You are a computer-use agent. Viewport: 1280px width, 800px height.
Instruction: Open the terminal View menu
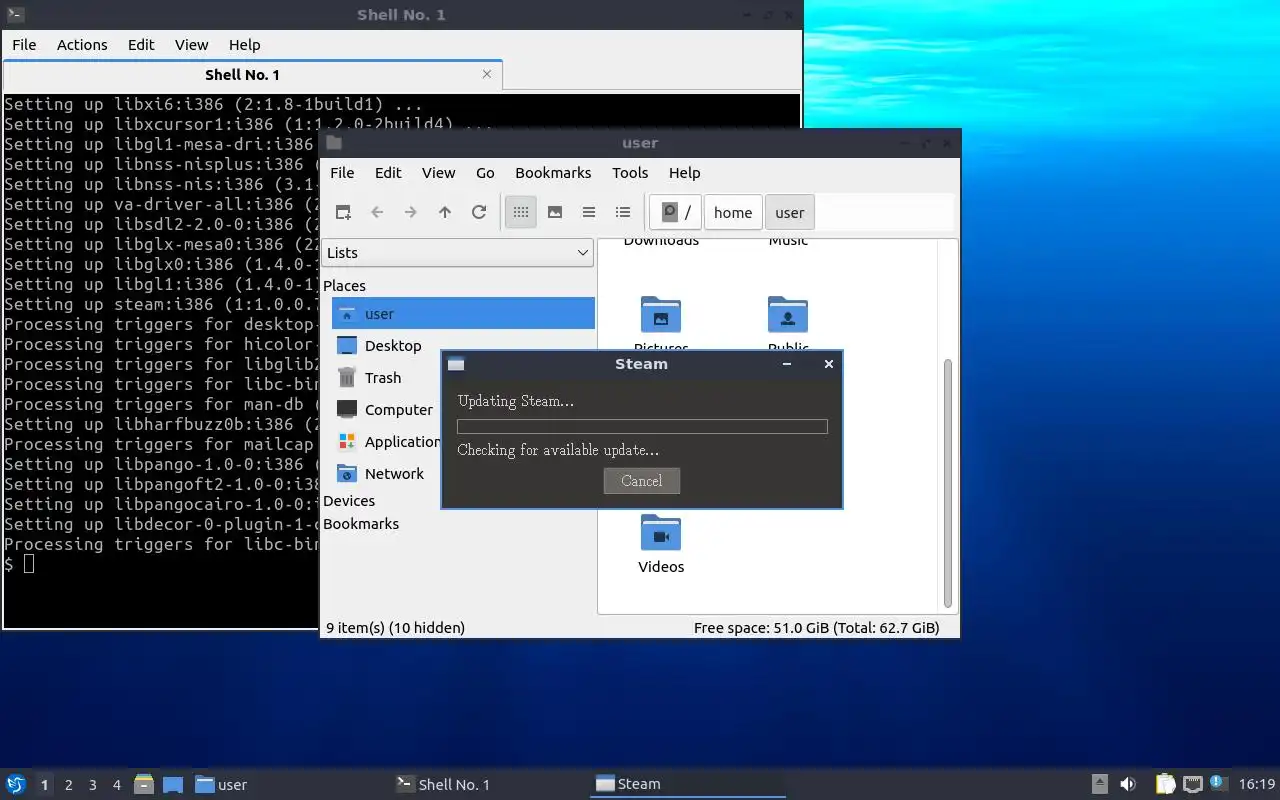(x=191, y=45)
